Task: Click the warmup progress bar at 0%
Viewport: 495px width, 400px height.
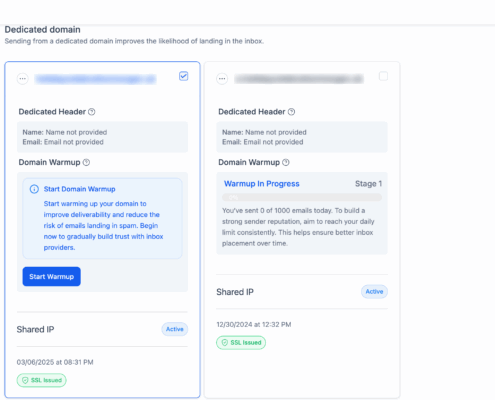Action: [x=302, y=198]
